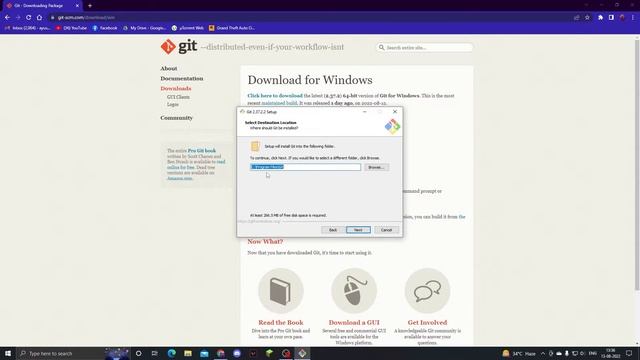Bookmark this page with star icon
This screenshot has height=360, width=640.
pos(587,18)
